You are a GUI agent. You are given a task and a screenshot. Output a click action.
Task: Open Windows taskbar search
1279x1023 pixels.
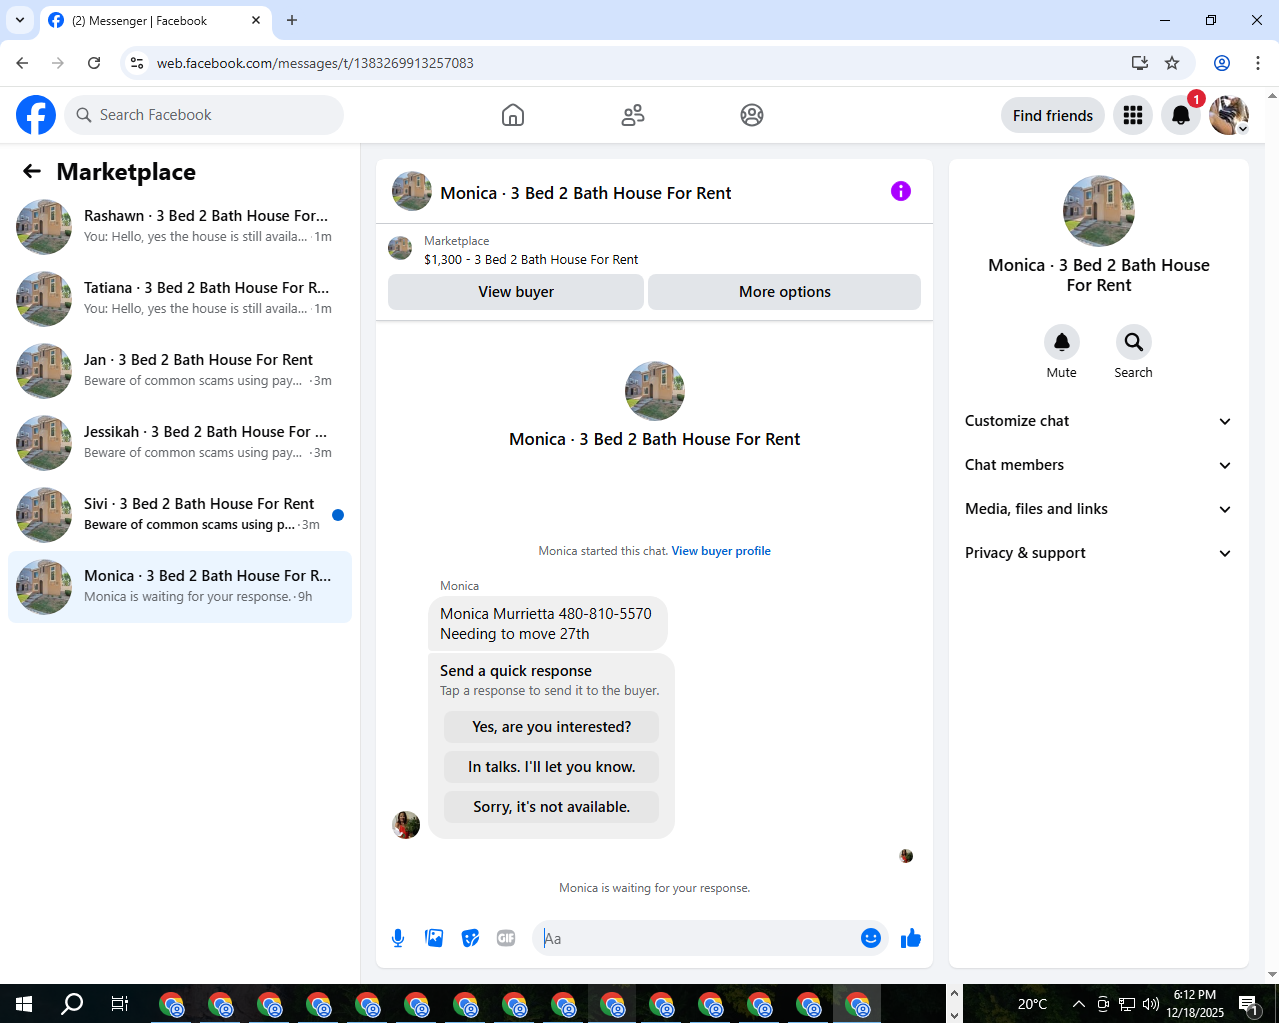(72, 1003)
